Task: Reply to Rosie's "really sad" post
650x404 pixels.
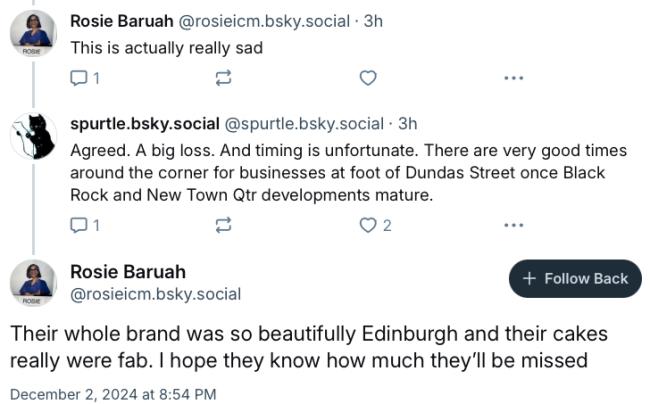Action: 85,78
